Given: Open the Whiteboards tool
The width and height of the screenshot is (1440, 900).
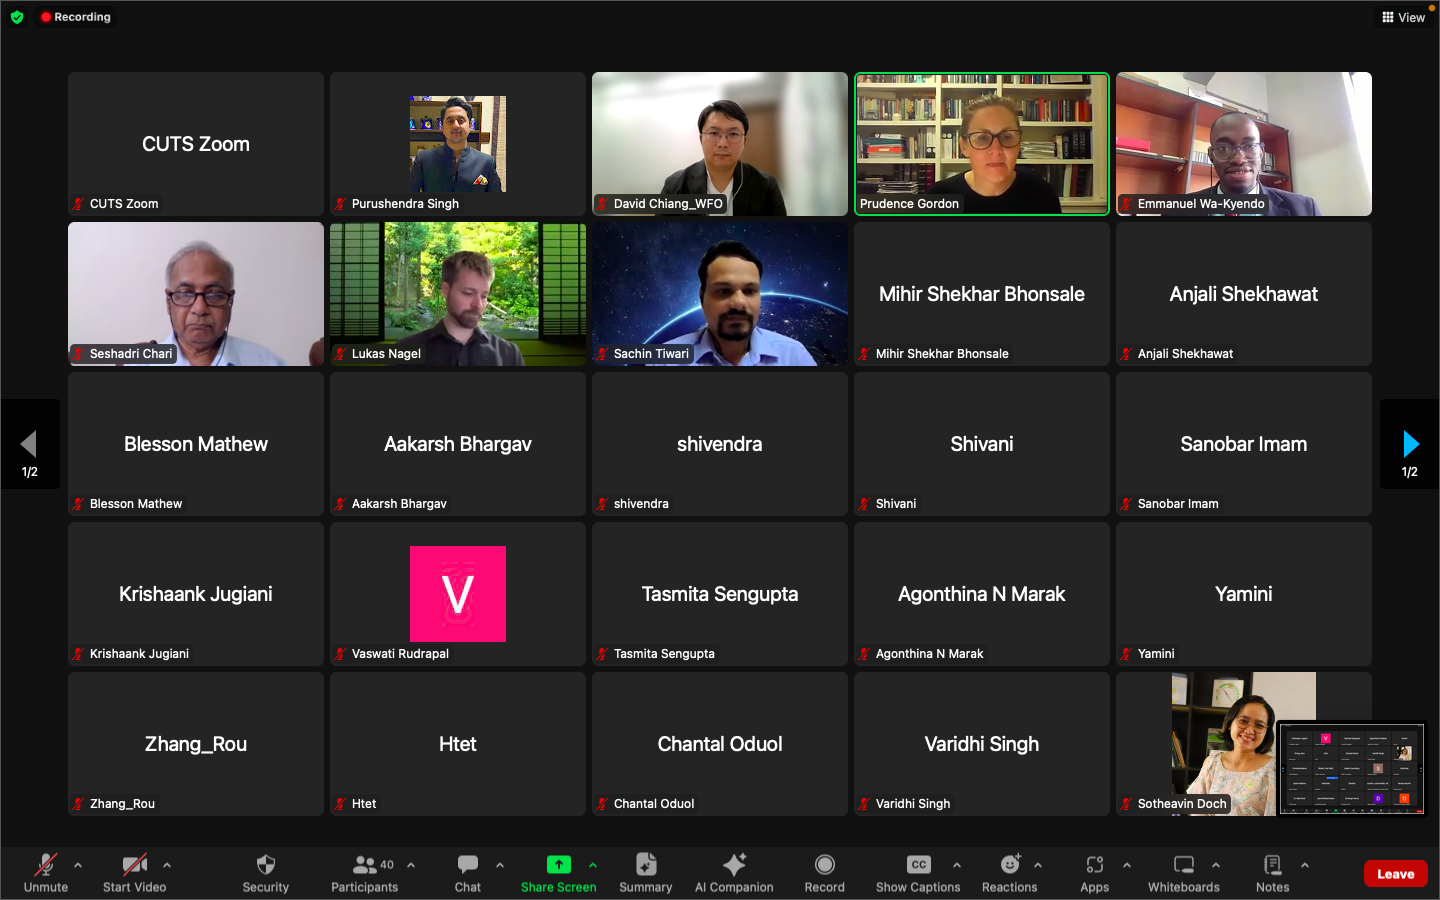Looking at the screenshot, I should coord(1183,872).
